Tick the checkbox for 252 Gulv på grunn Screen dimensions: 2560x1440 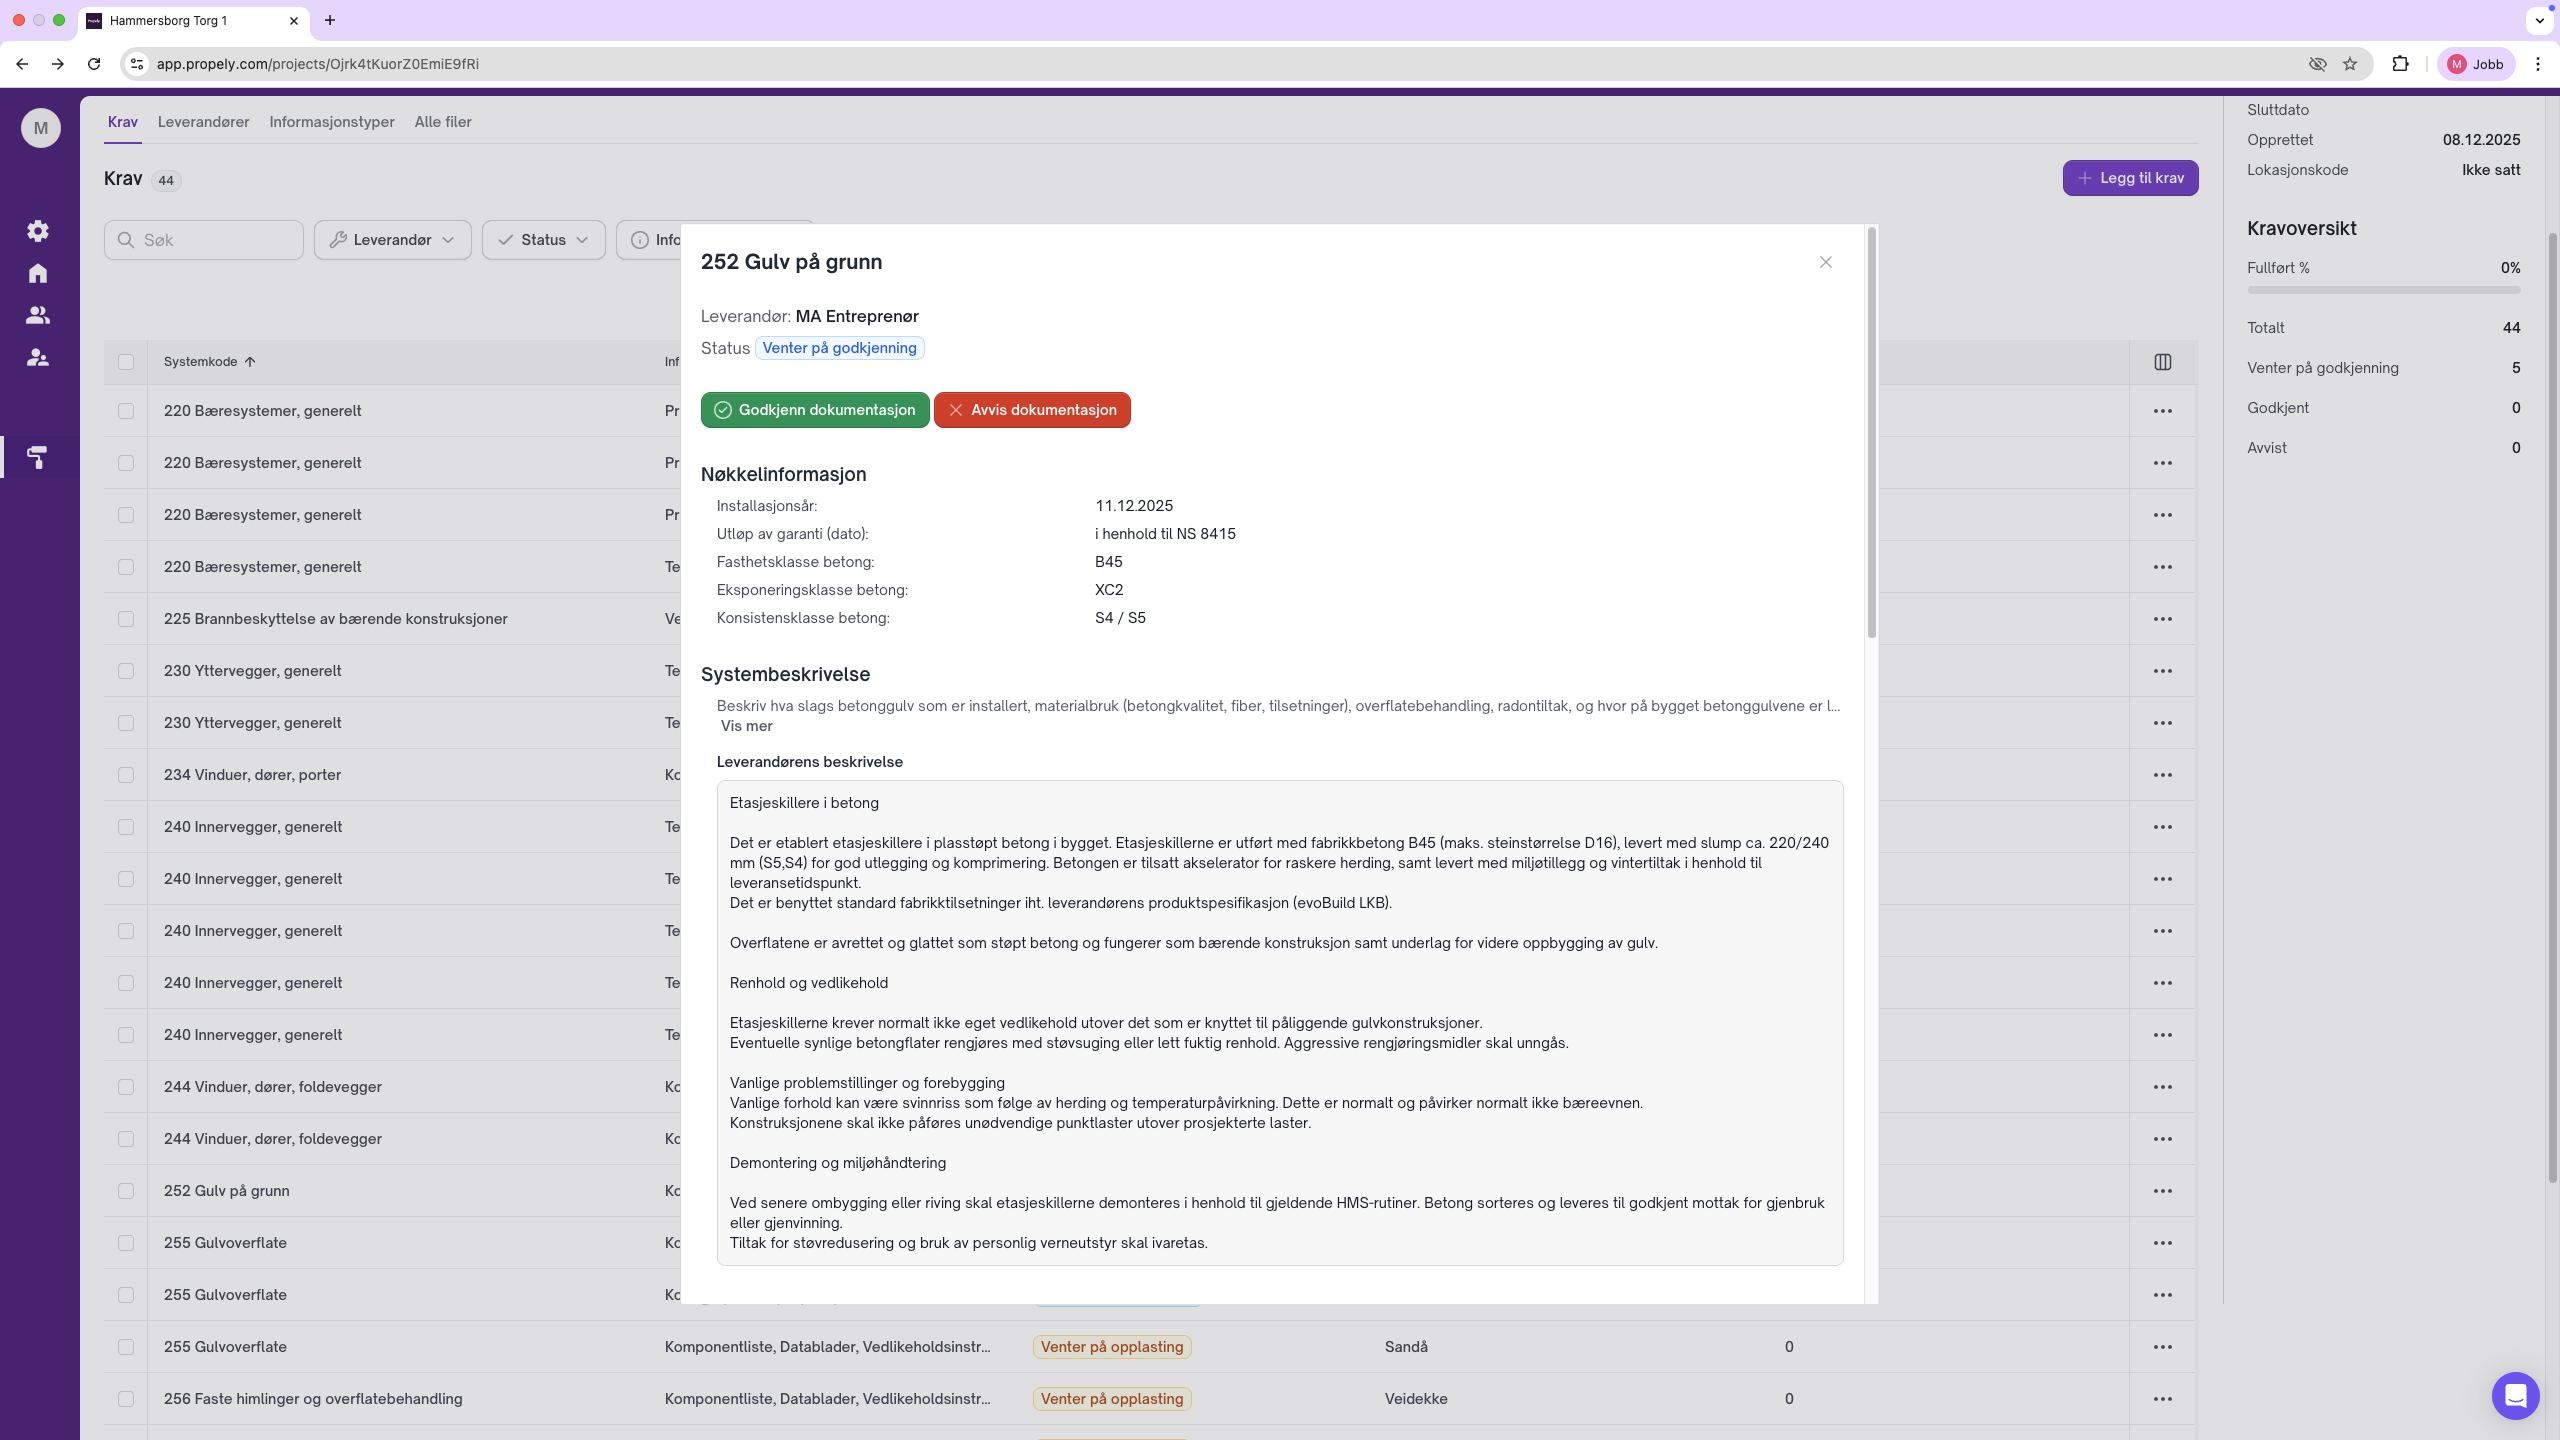pyautogui.click(x=126, y=1191)
